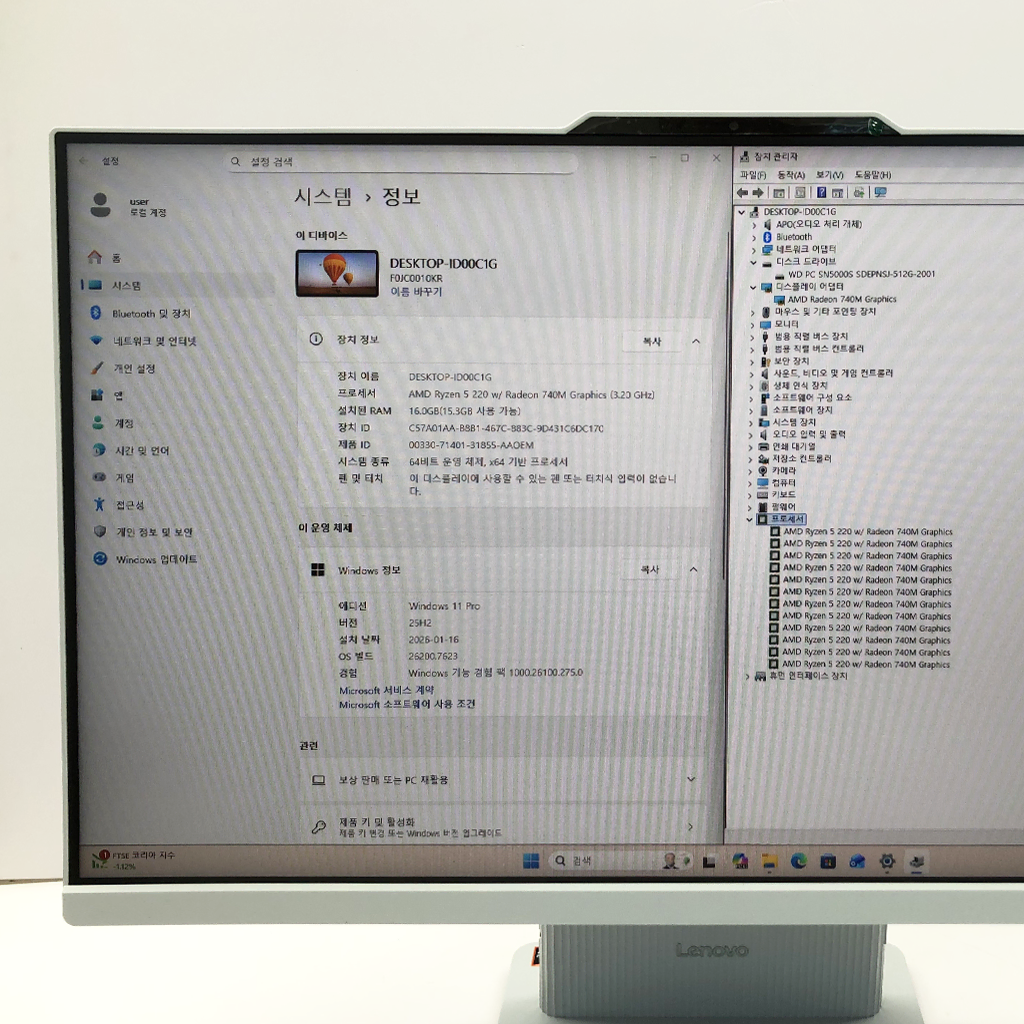Expand 네트워크 어댑터 node in Device Manager
This screenshot has width=1024, height=1024.
[x=754, y=249]
